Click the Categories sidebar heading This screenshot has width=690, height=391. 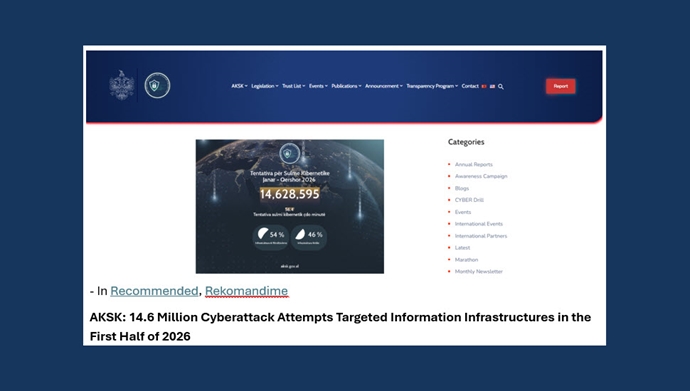466,142
